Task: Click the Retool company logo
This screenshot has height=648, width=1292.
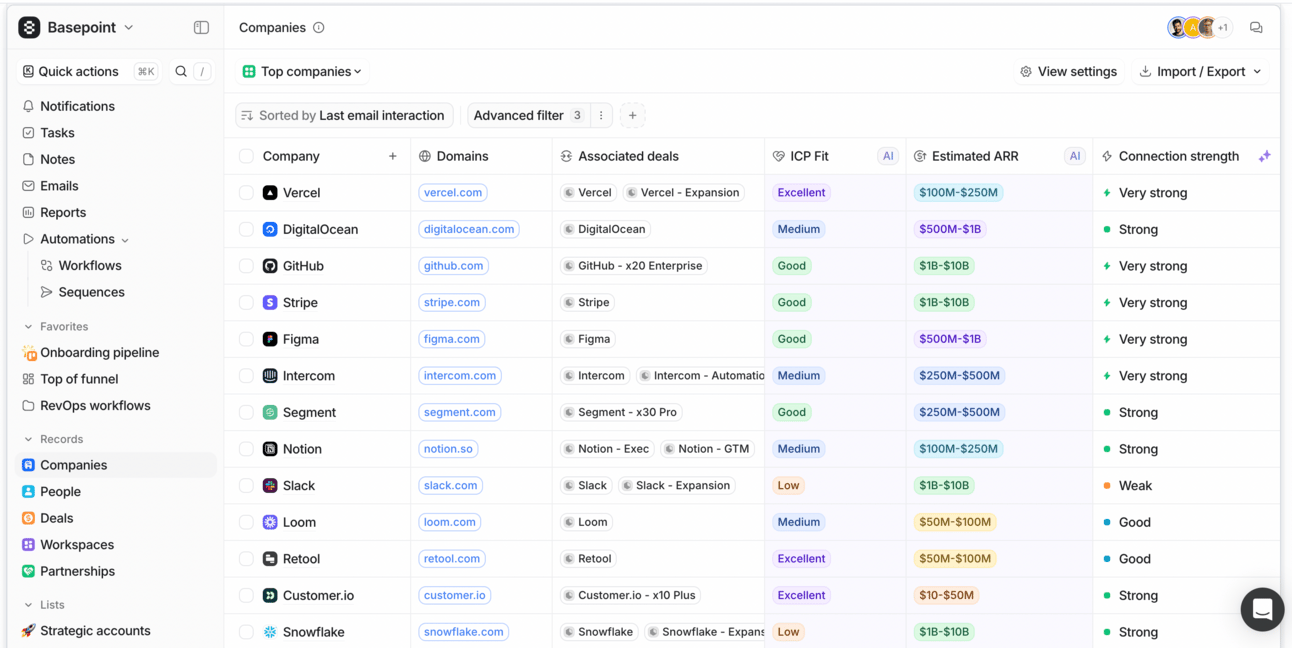Action: click(x=270, y=559)
